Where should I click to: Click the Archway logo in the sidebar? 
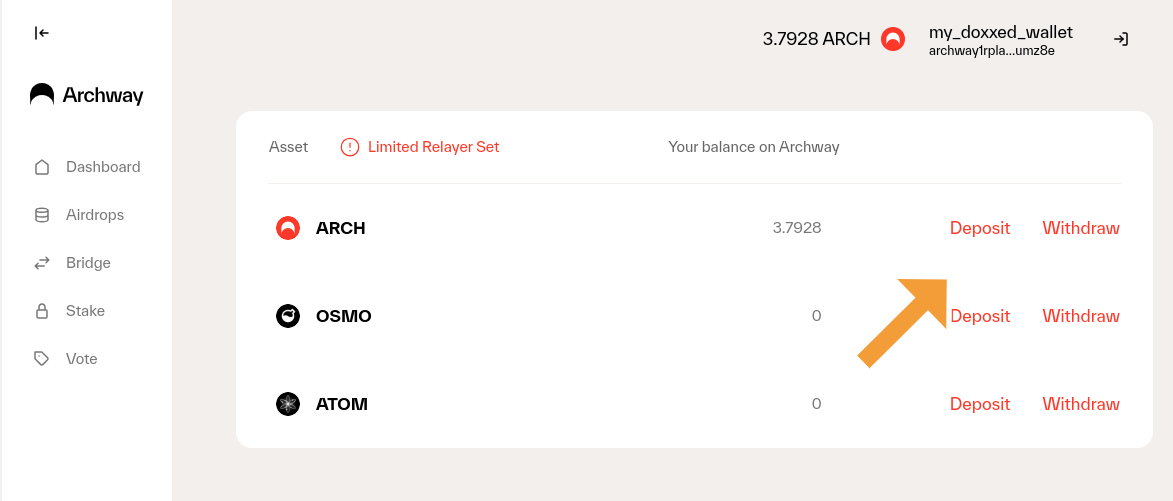click(86, 95)
